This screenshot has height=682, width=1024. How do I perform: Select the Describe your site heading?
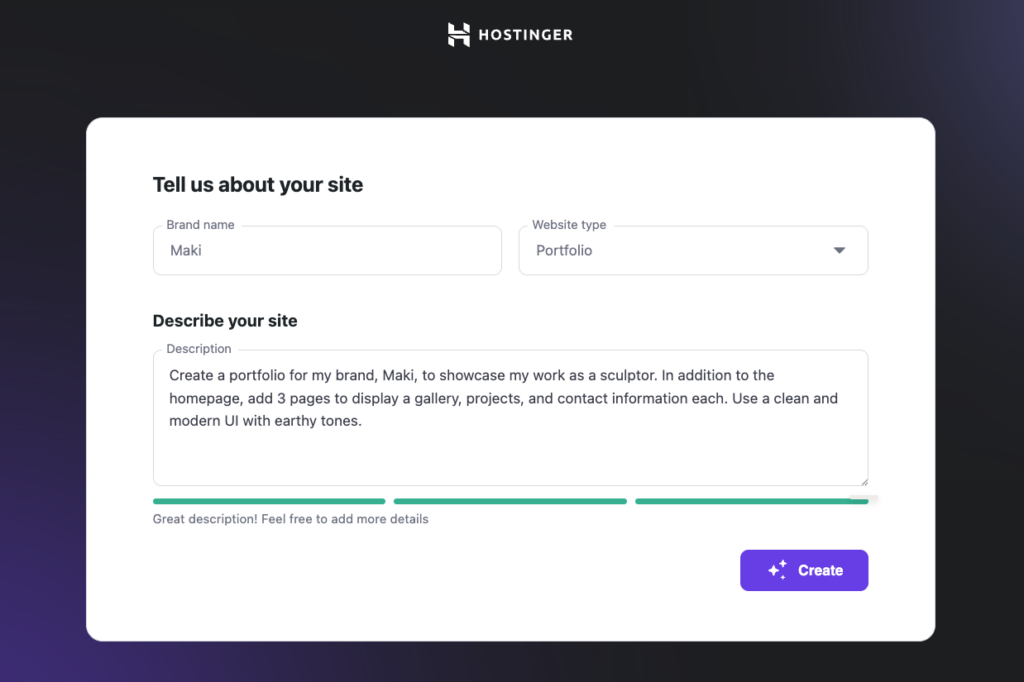224,321
